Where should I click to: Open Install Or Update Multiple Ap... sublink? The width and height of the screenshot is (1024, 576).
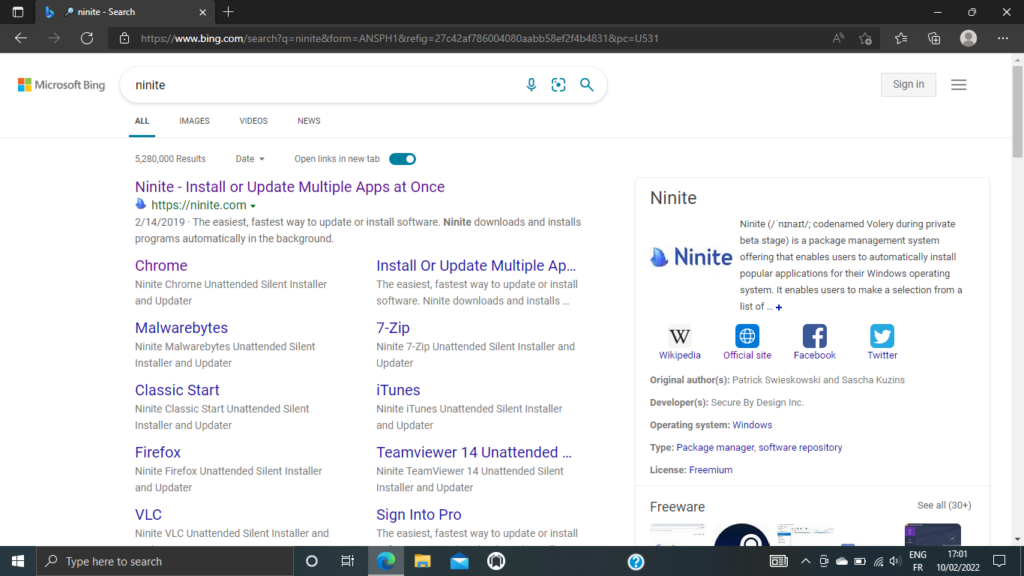point(476,266)
